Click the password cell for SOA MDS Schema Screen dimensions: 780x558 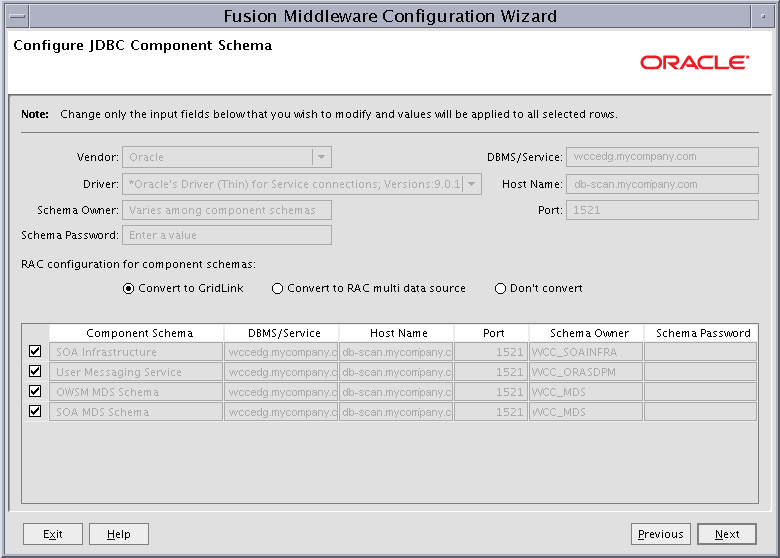(700, 411)
